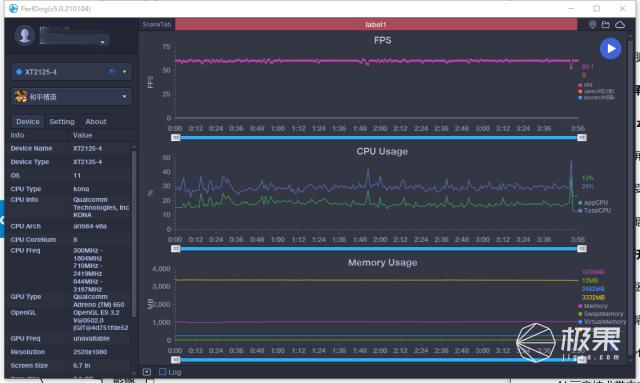Open the cloud upload icon

pos(620,24)
